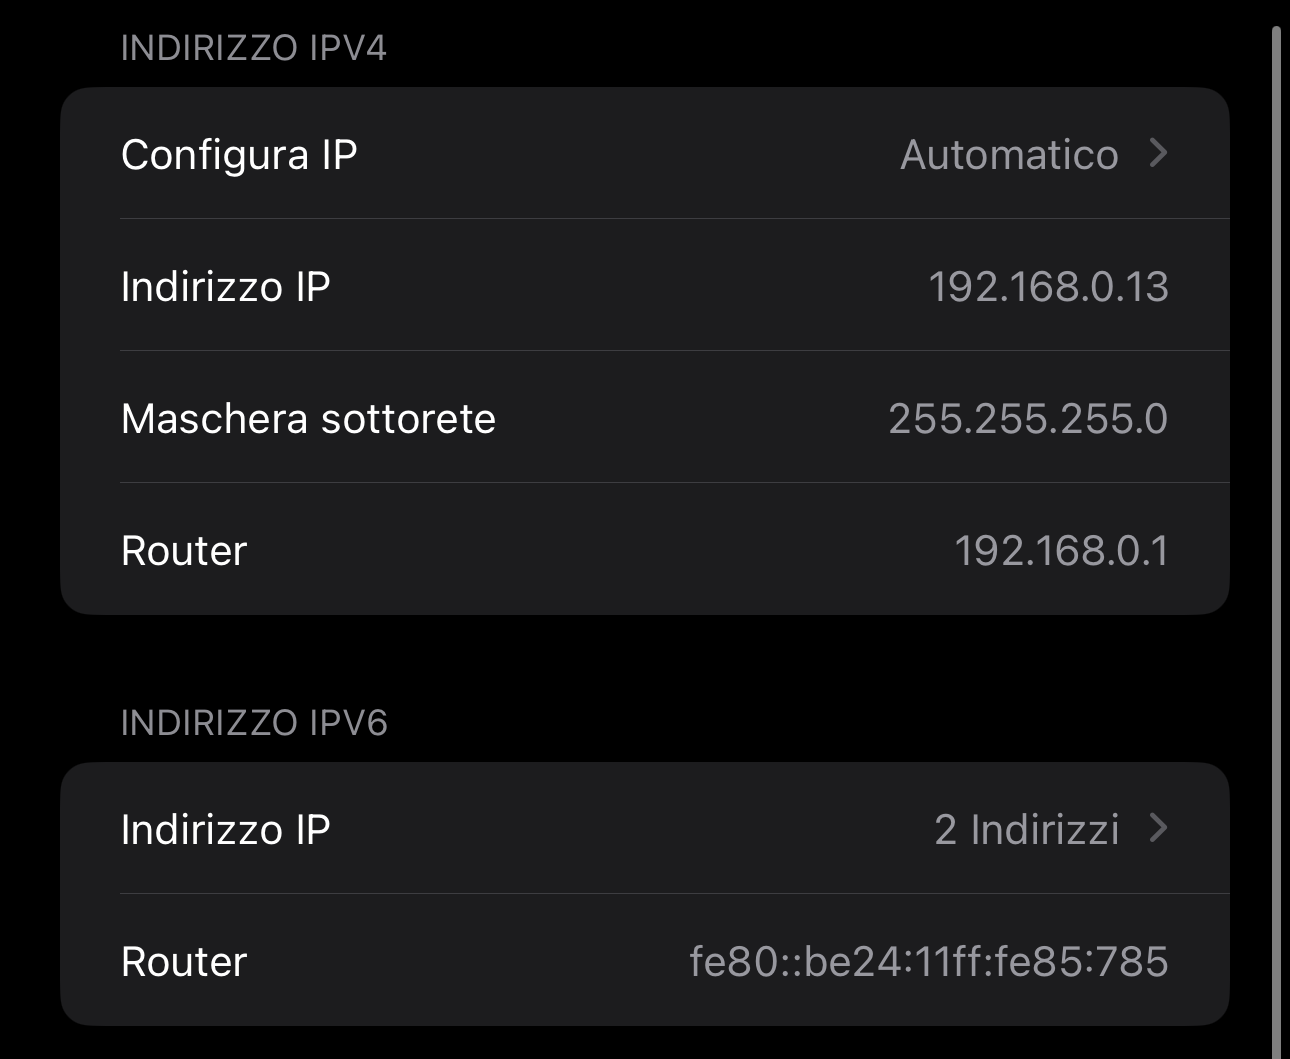Click the IPv6 Router label
Screen dimensions: 1290x1059
[184, 962]
